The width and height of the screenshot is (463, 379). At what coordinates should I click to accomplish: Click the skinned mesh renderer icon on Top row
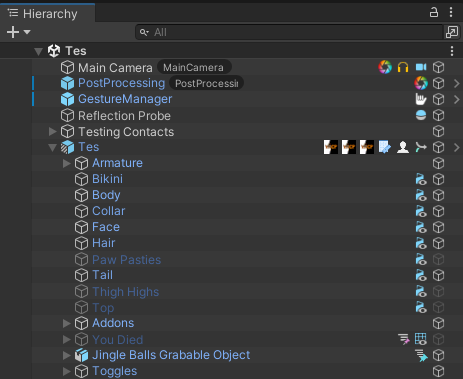click(x=421, y=307)
